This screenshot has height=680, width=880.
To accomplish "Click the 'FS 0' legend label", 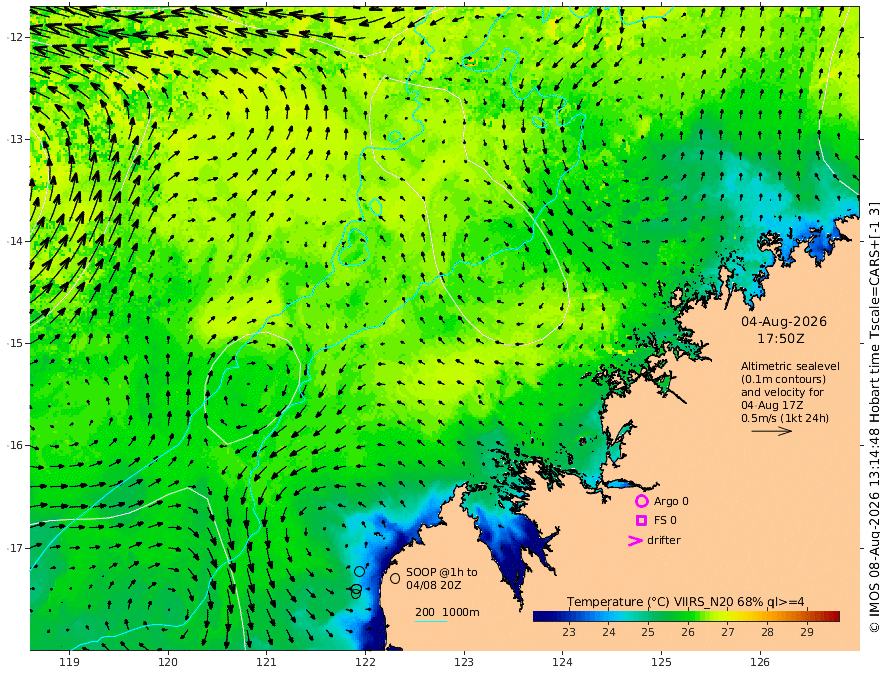I will click(665, 521).
